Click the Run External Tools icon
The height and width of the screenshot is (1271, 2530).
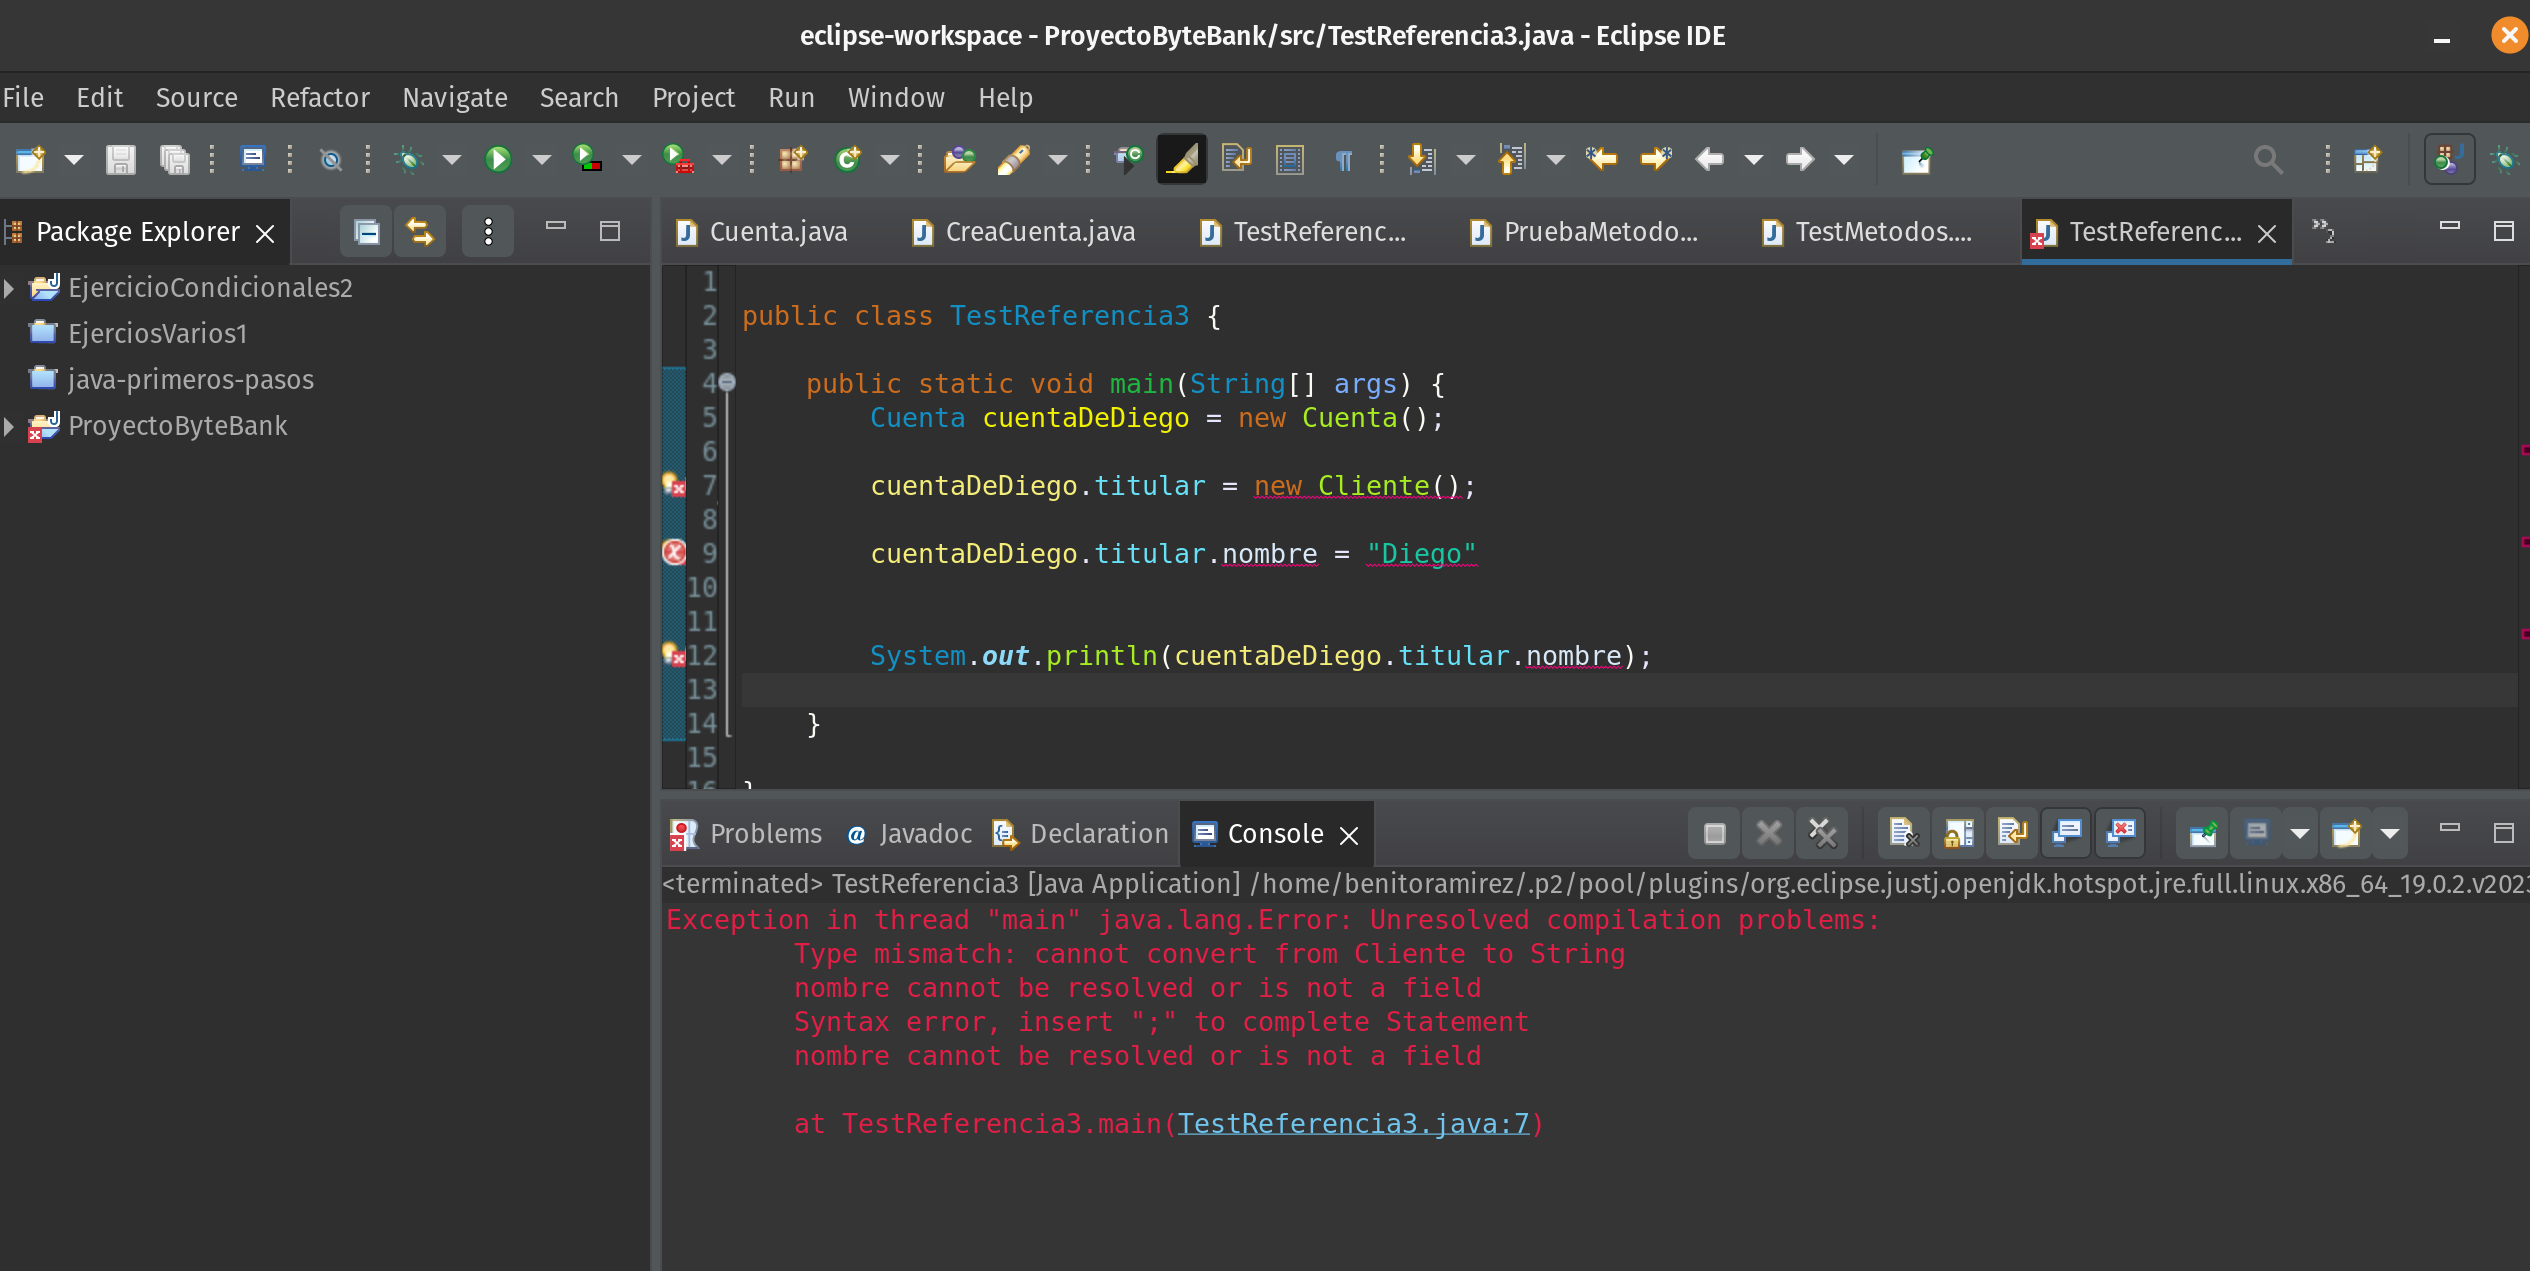[x=678, y=159]
